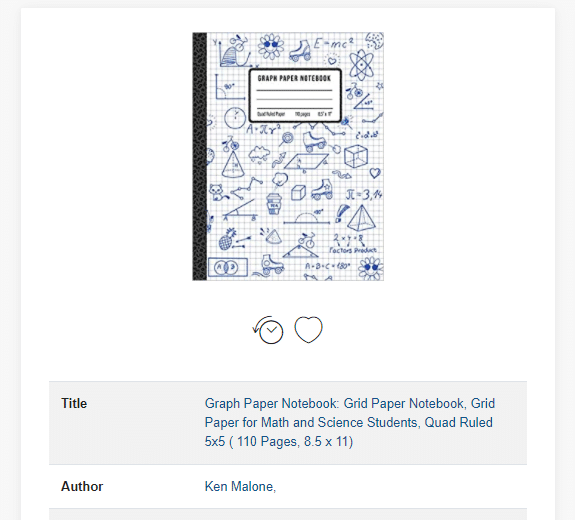This screenshot has height=520, width=575.
Task: Click the bold Author field label
Action: (82, 486)
